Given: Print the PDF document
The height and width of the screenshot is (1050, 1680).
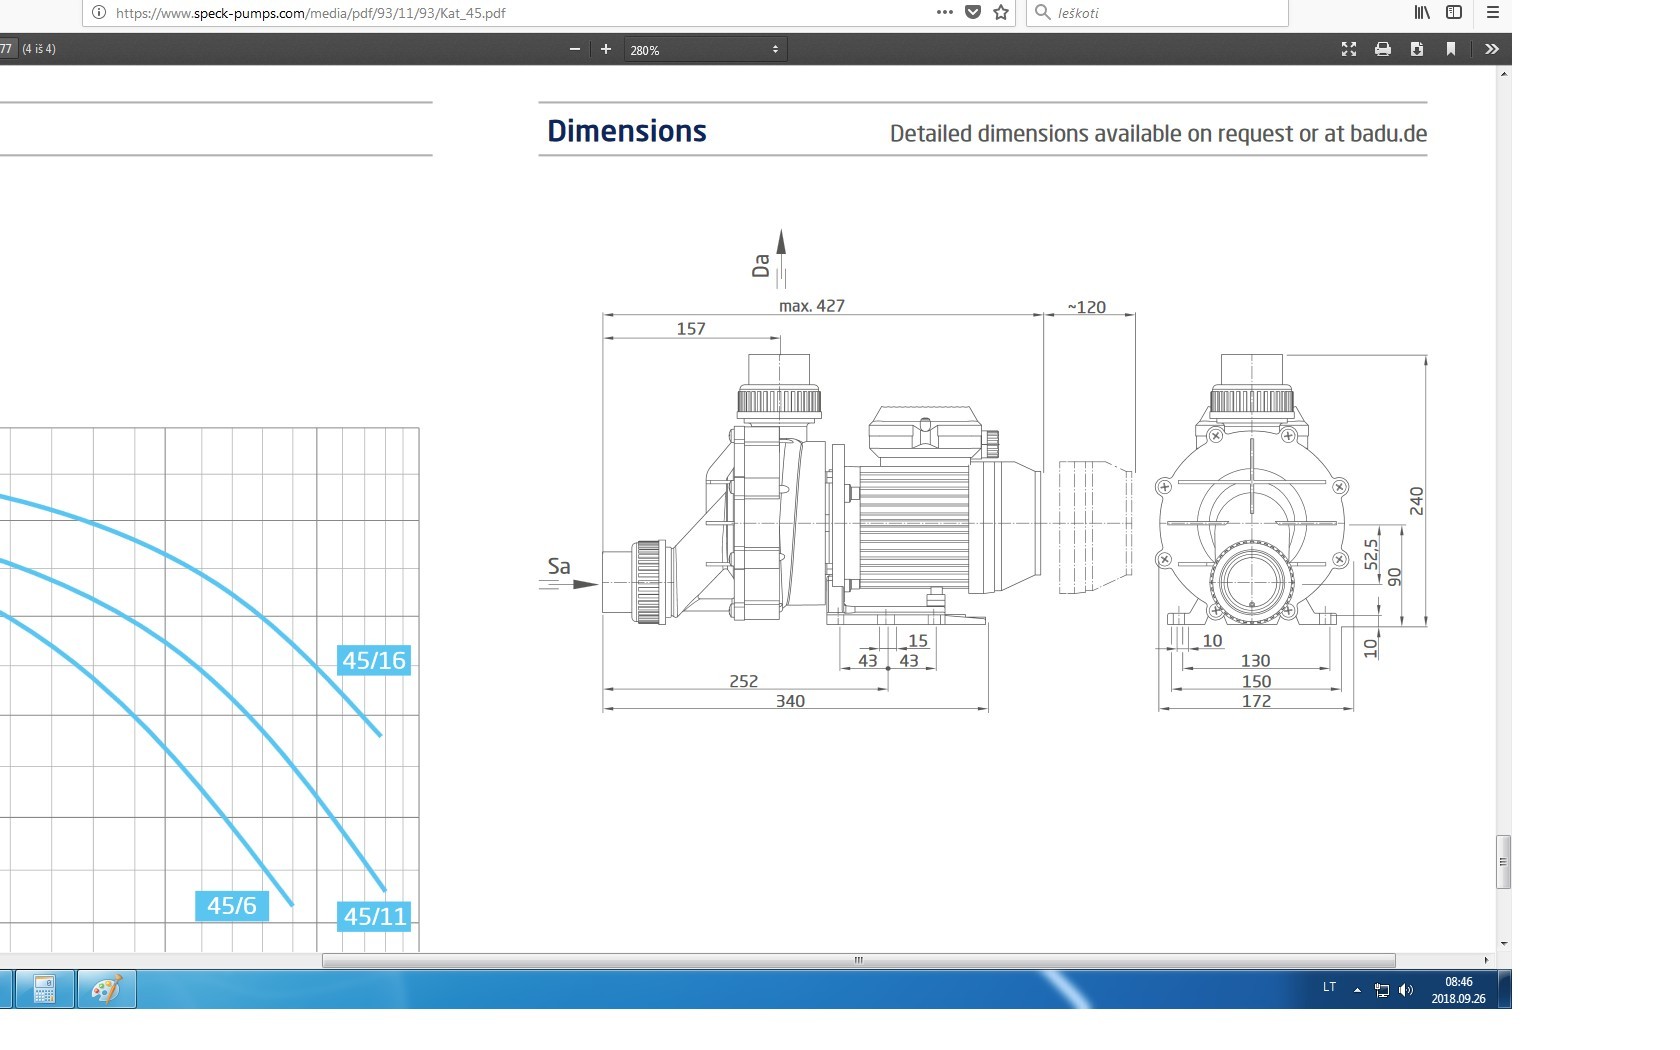Looking at the screenshot, I should [1383, 49].
